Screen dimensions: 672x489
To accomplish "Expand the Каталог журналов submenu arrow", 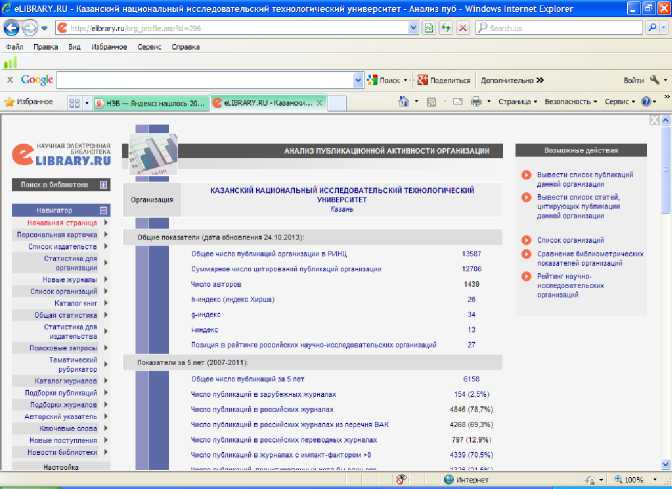I will tap(105, 381).
